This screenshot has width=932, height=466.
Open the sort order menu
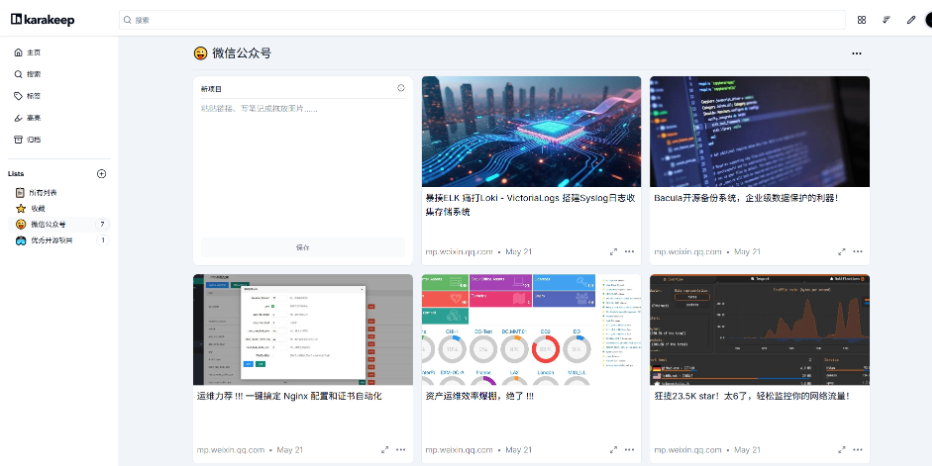(x=886, y=20)
